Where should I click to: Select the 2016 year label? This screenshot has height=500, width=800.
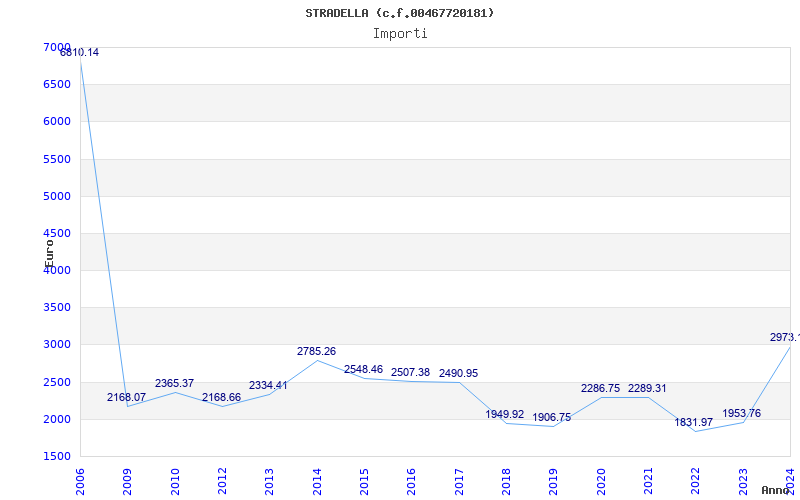click(411, 482)
